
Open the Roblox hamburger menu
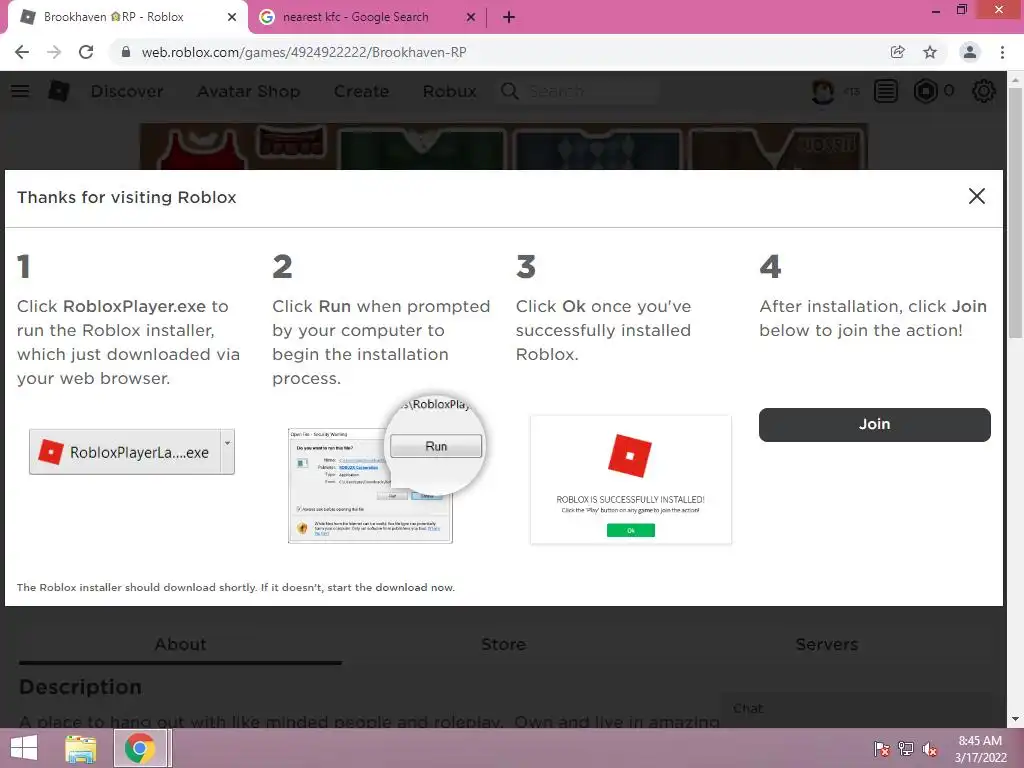pos(20,91)
